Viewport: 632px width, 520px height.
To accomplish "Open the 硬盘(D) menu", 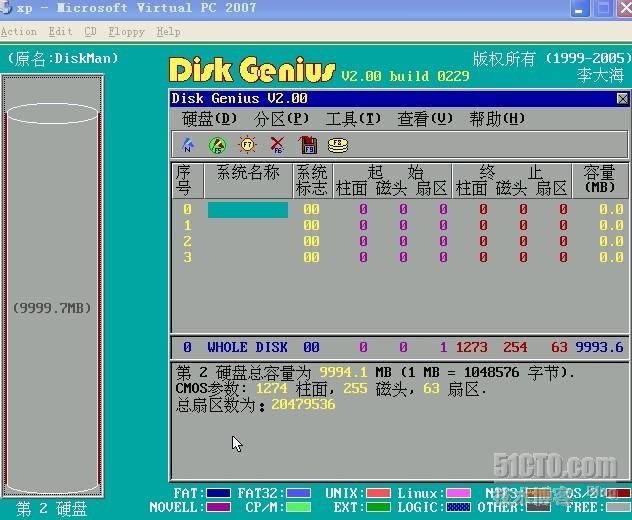I will (209, 119).
